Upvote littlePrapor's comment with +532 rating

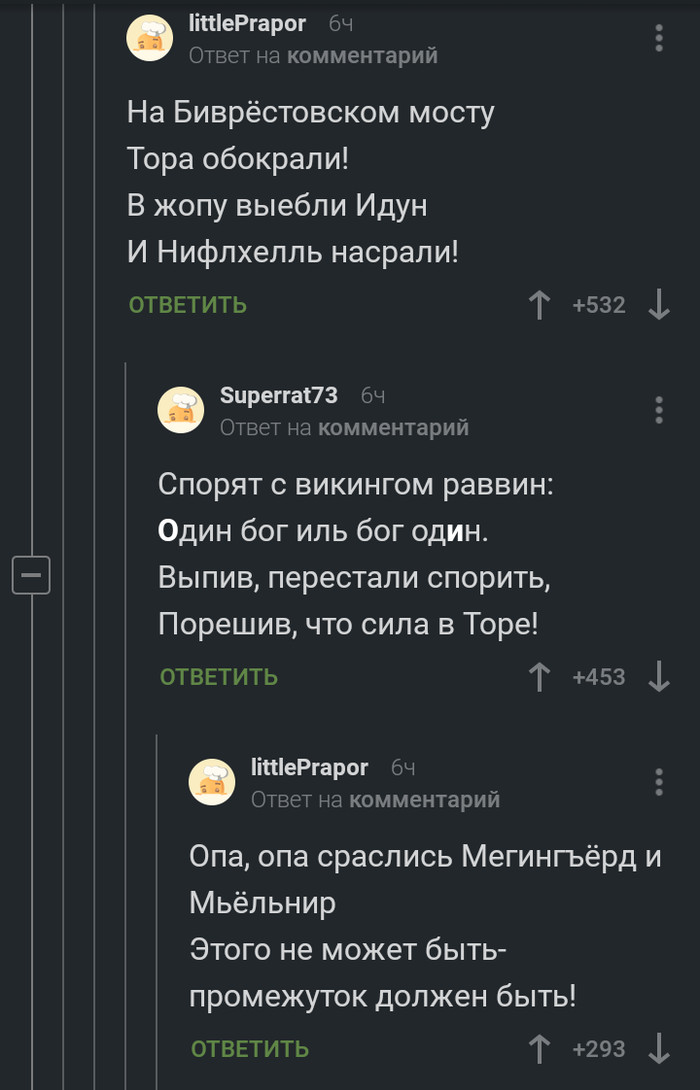tap(540, 305)
